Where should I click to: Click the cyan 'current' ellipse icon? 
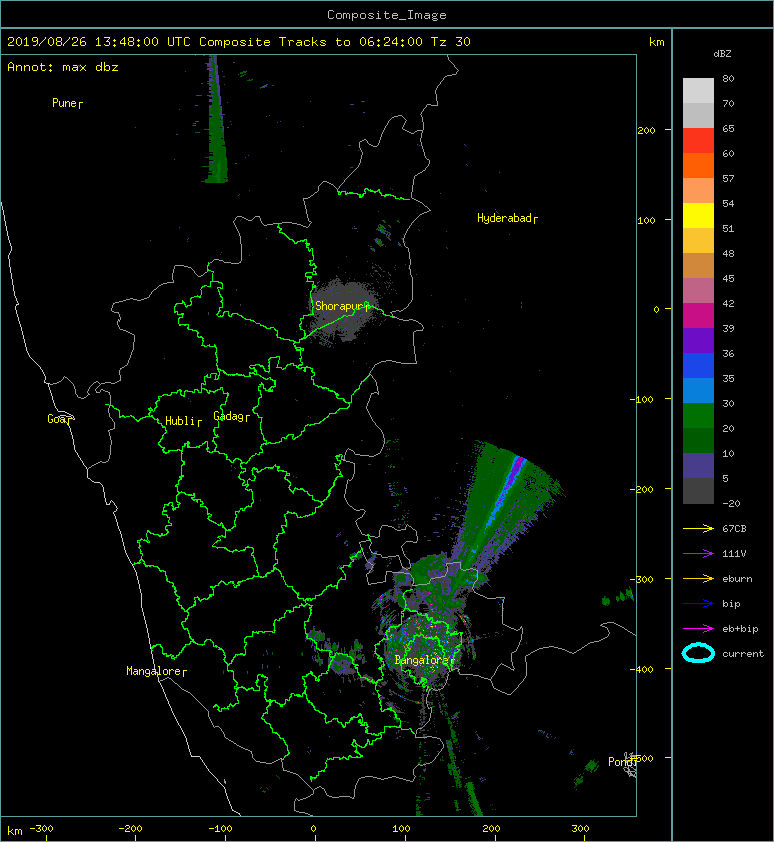[698, 653]
